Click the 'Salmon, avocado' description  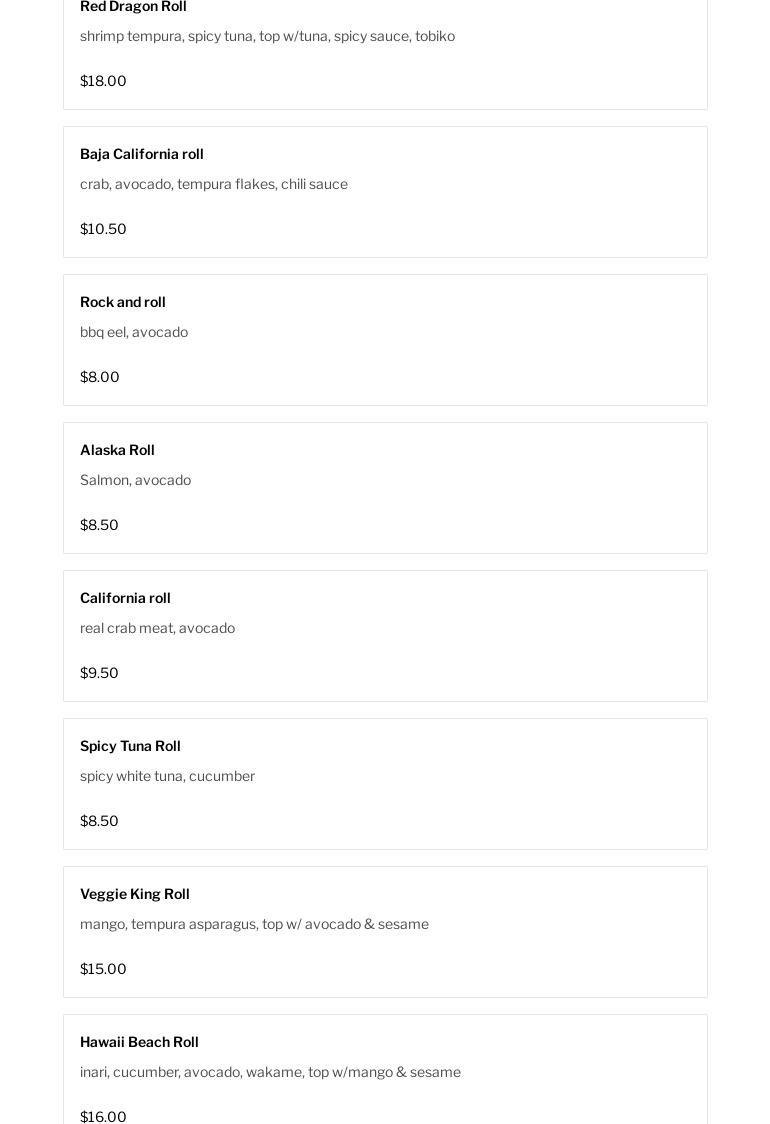[135, 480]
